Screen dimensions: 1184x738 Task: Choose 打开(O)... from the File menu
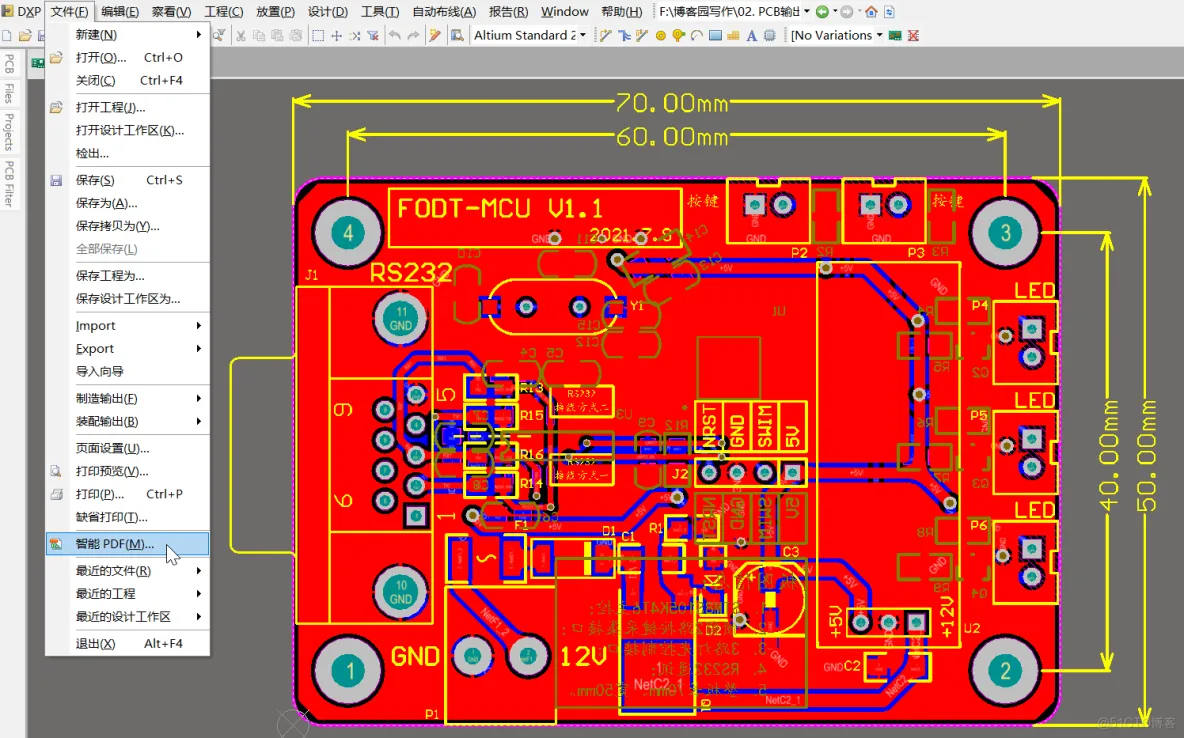(128, 57)
